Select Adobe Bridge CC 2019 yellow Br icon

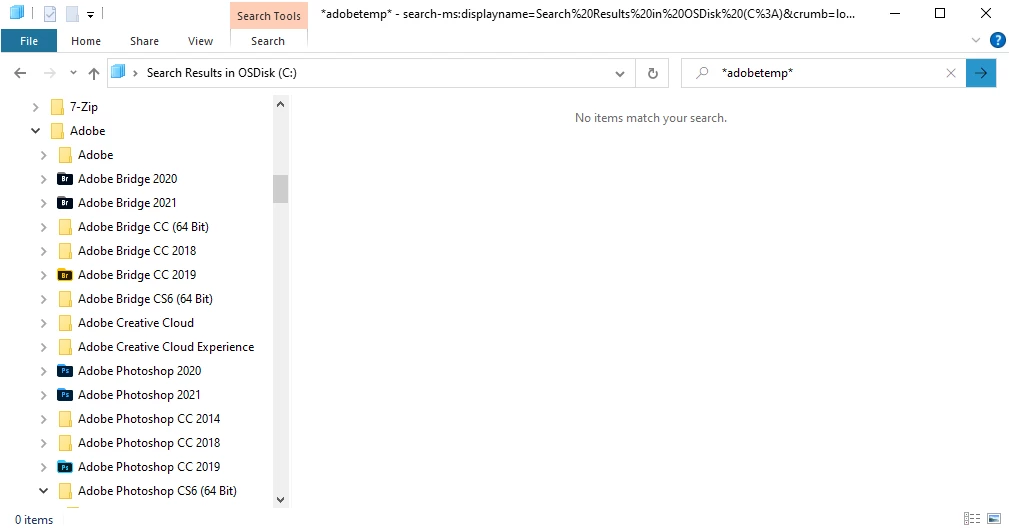tap(65, 275)
